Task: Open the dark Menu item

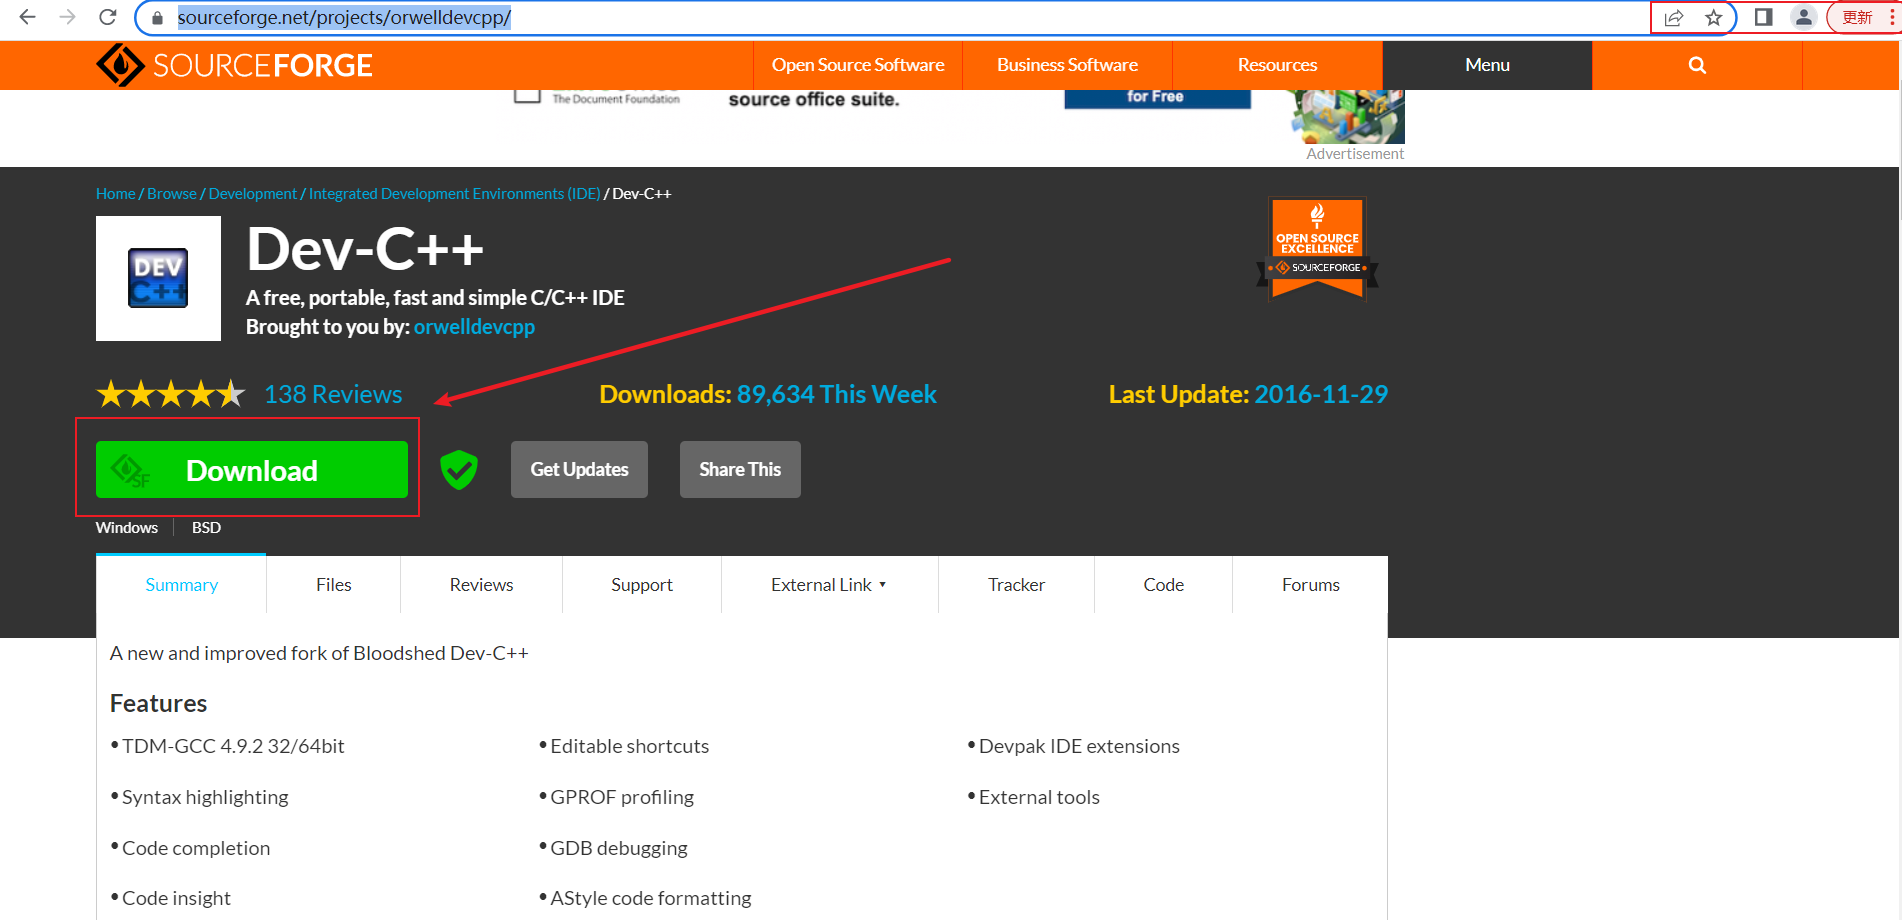Action: 1487,65
